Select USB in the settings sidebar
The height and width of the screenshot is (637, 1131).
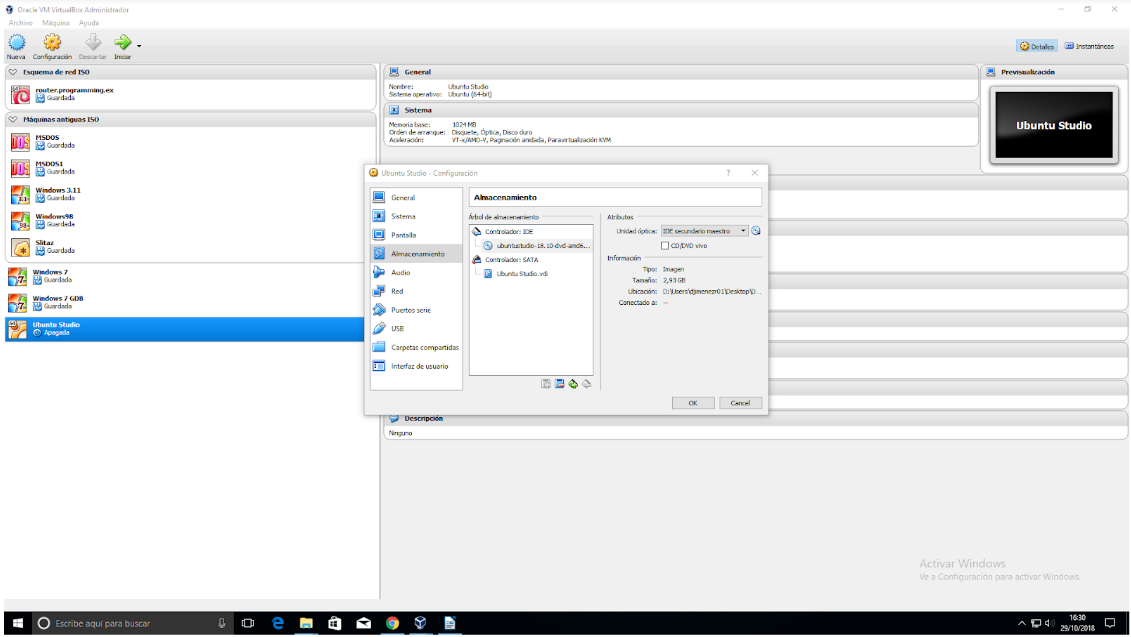tap(397, 328)
